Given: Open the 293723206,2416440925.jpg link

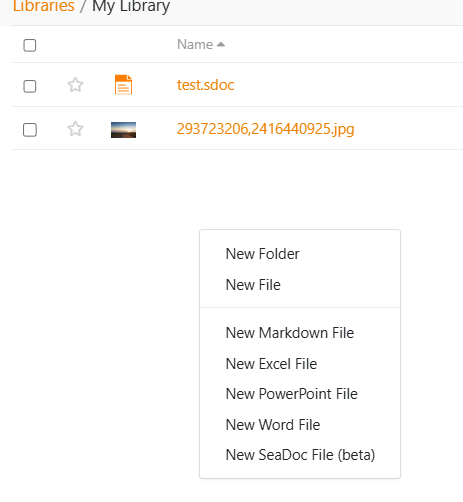Looking at the screenshot, I should pyautogui.click(x=265, y=129).
